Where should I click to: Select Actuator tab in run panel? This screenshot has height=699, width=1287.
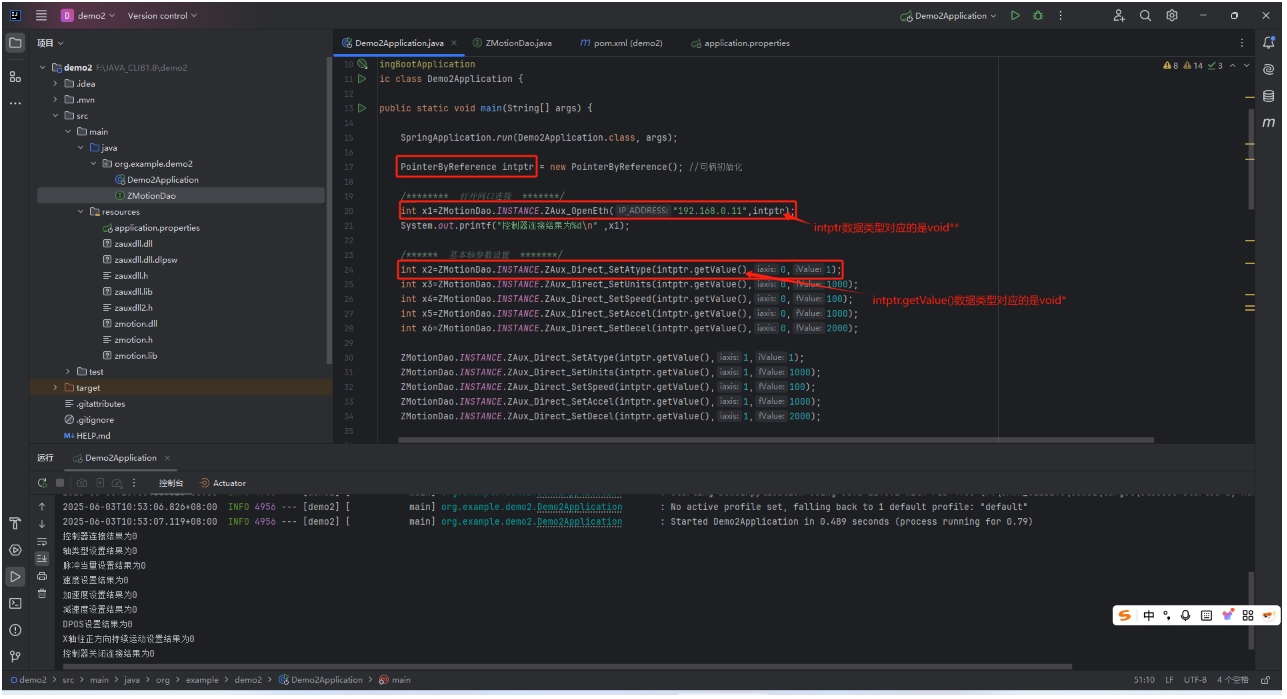pyautogui.click(x=222, y=483)
